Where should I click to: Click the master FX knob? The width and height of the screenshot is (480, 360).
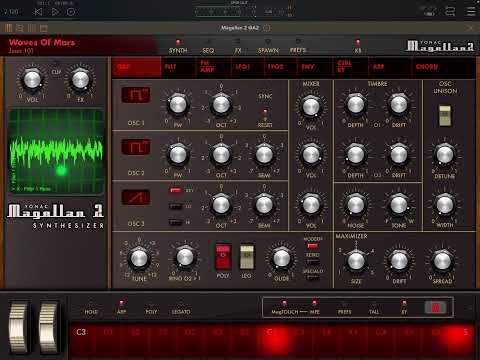[x=80, y=80]
